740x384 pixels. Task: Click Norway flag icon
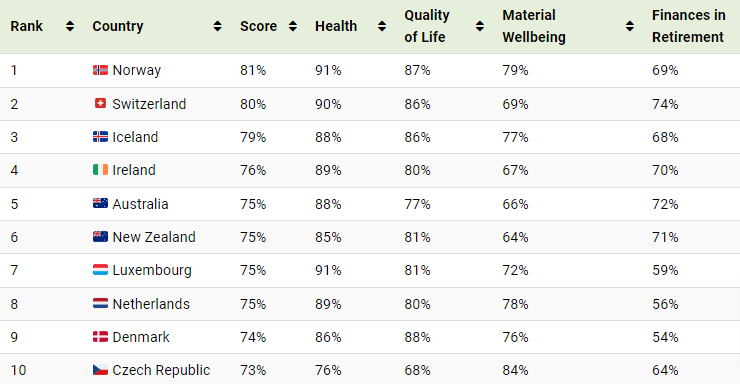tap(100, 70)
